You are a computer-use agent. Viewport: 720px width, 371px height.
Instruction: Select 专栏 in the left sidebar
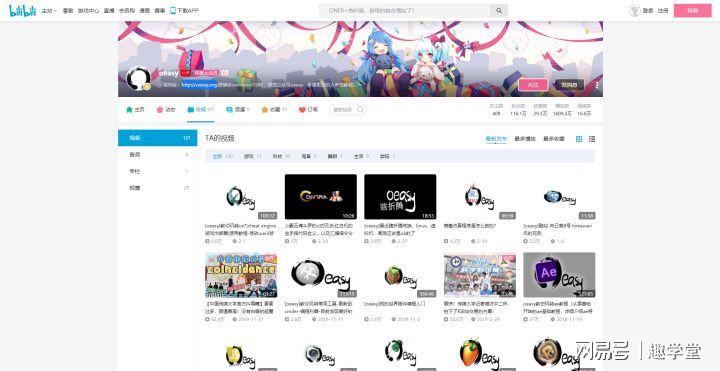[158, 171]
